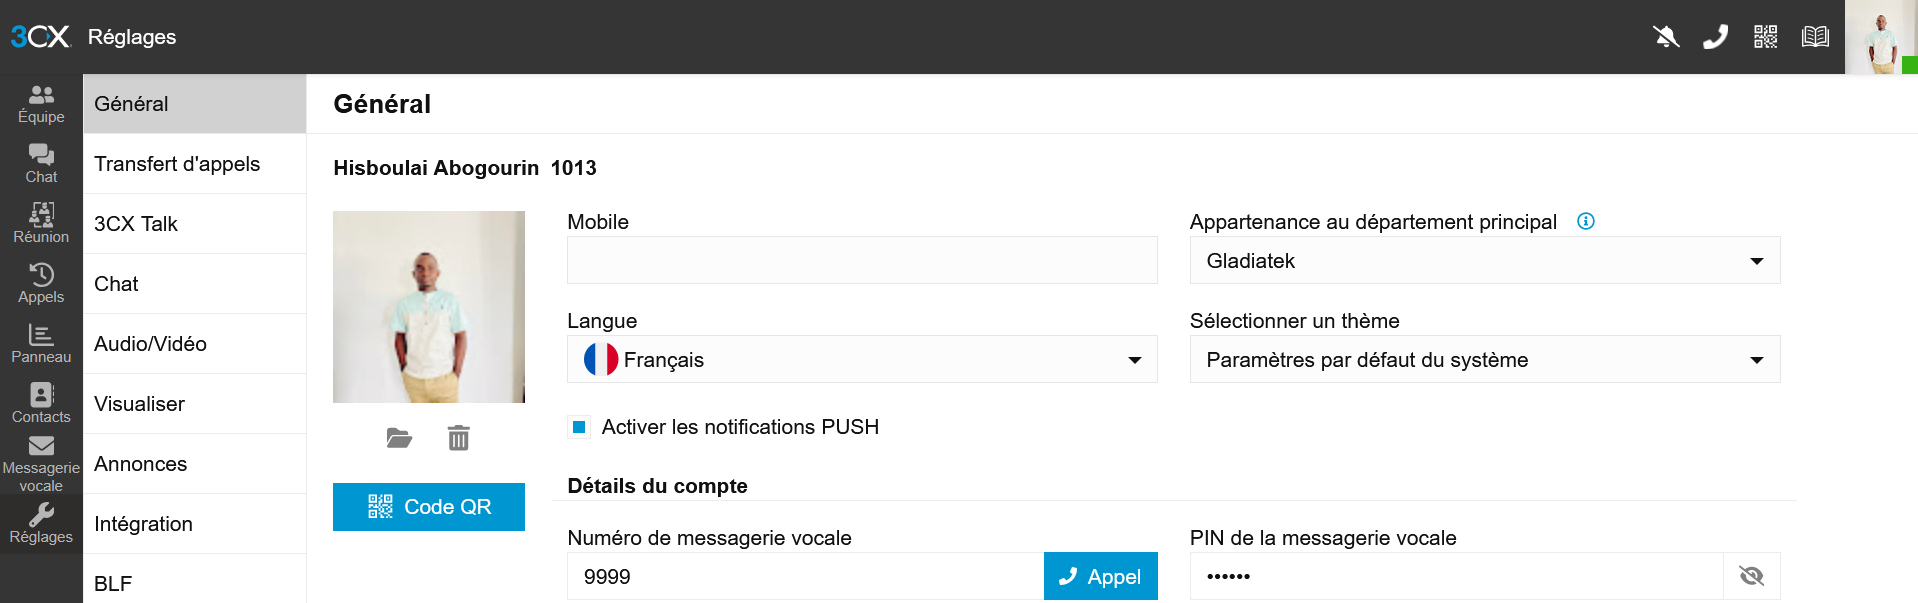
Task: Expand the Sélectionner un thème dropdown
Action: (x=1484, y=360)
